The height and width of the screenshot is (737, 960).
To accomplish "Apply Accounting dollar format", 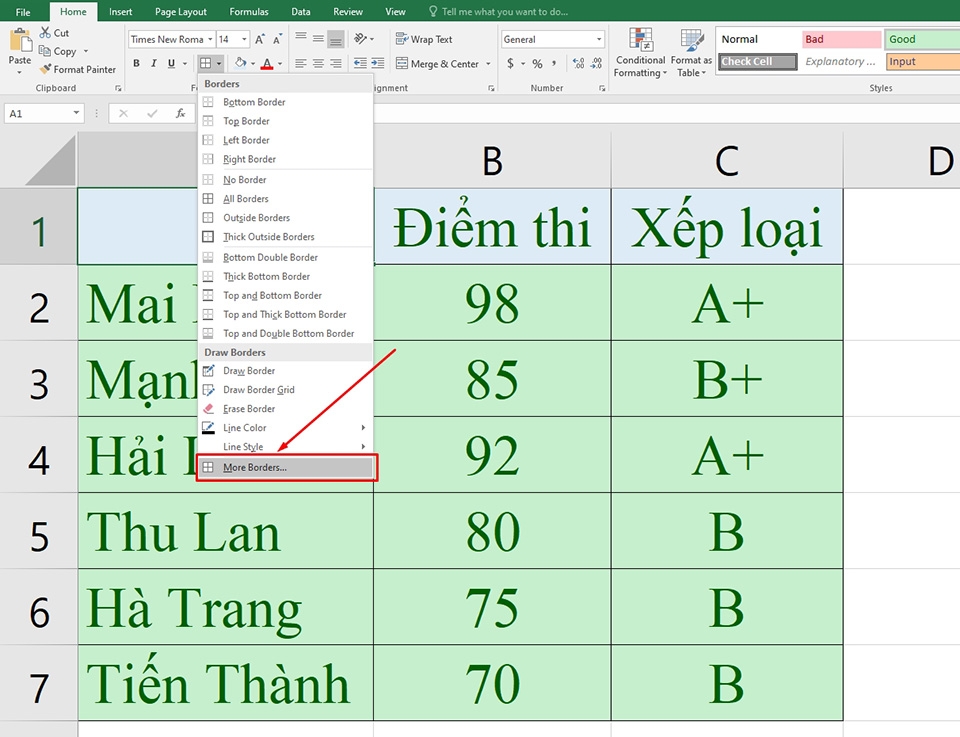I will click(511, 63).
